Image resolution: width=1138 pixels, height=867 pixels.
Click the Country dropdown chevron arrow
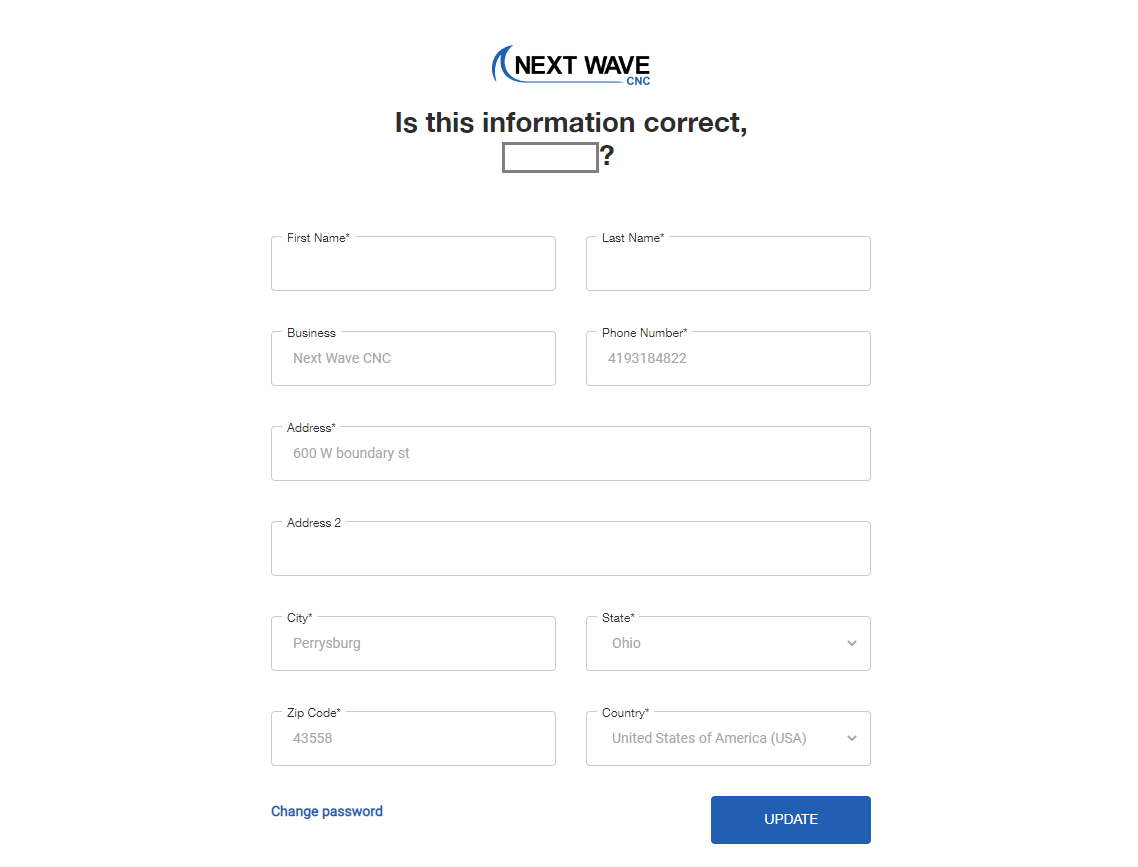852,739
